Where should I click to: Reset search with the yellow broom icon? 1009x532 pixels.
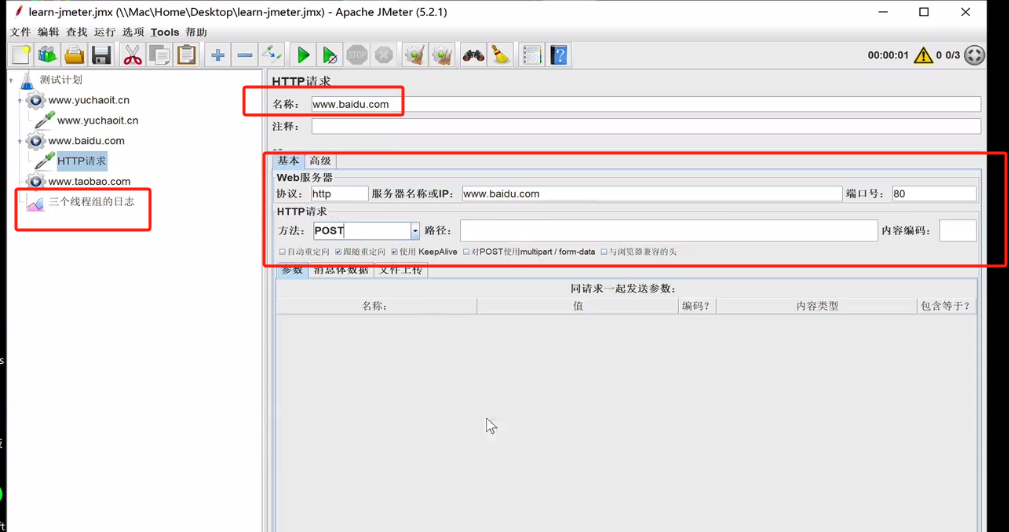pyautogui.click(x=500, y=55)
